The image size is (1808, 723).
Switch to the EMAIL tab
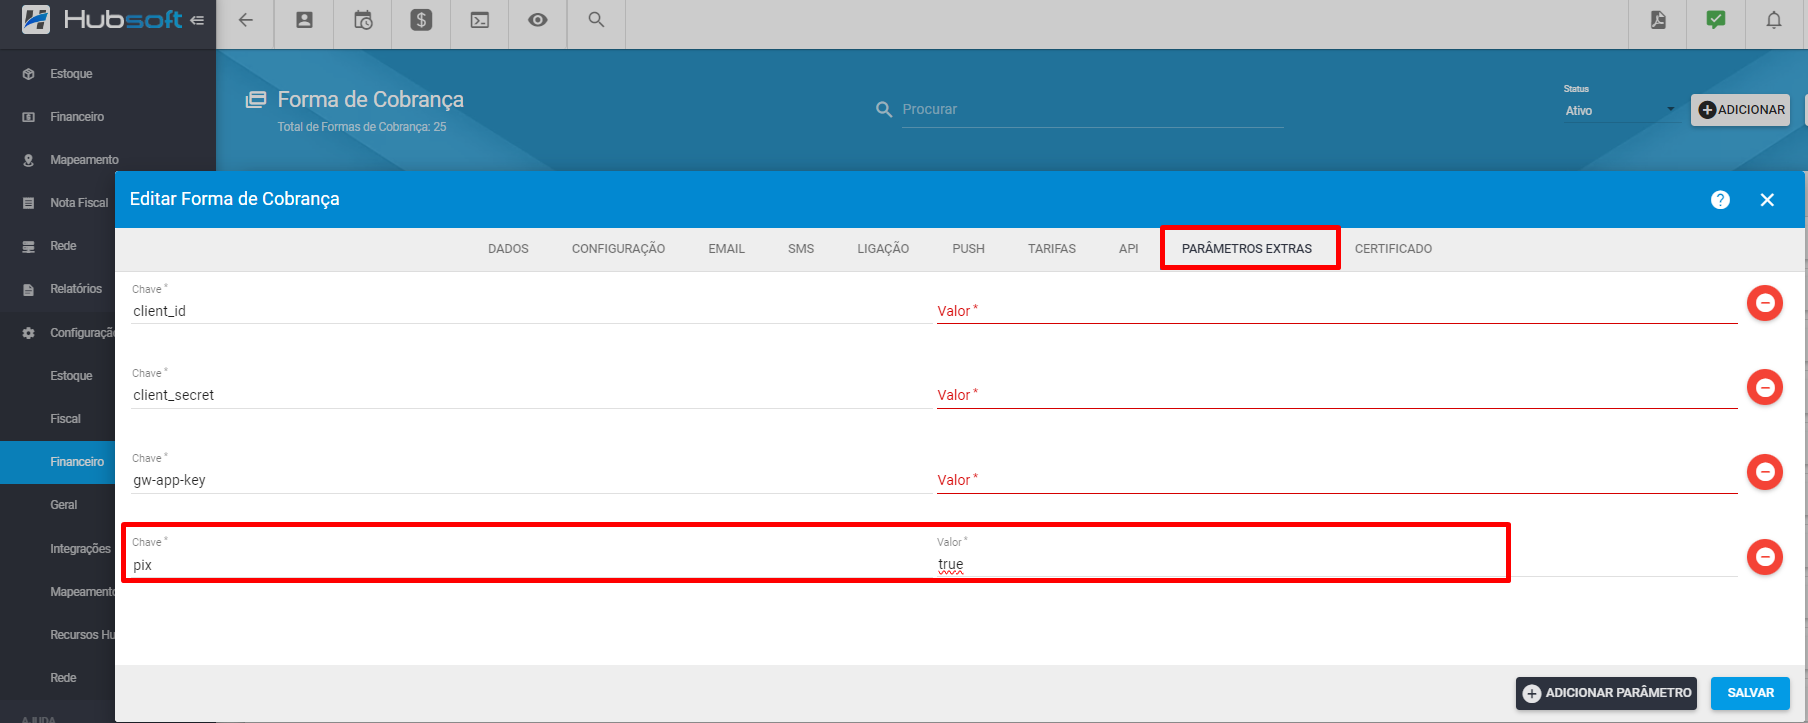click(x=726, y=249)
